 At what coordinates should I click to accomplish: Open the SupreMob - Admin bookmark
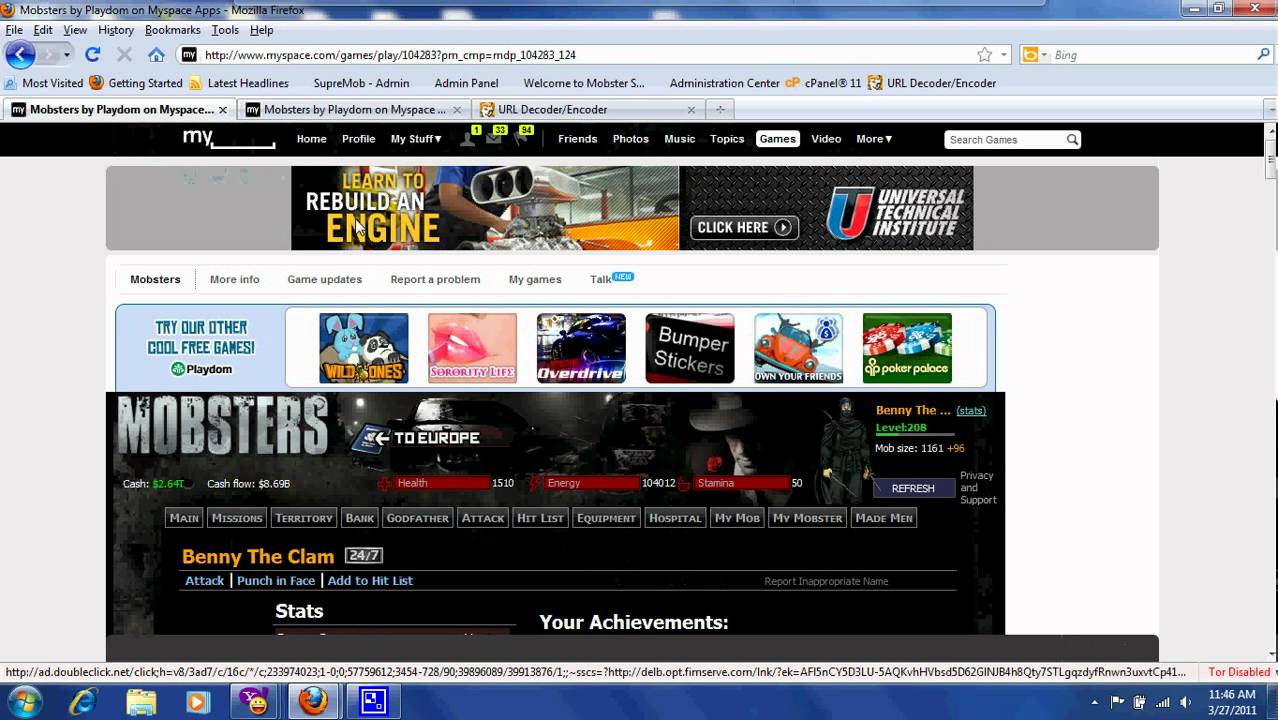[361, 83]
